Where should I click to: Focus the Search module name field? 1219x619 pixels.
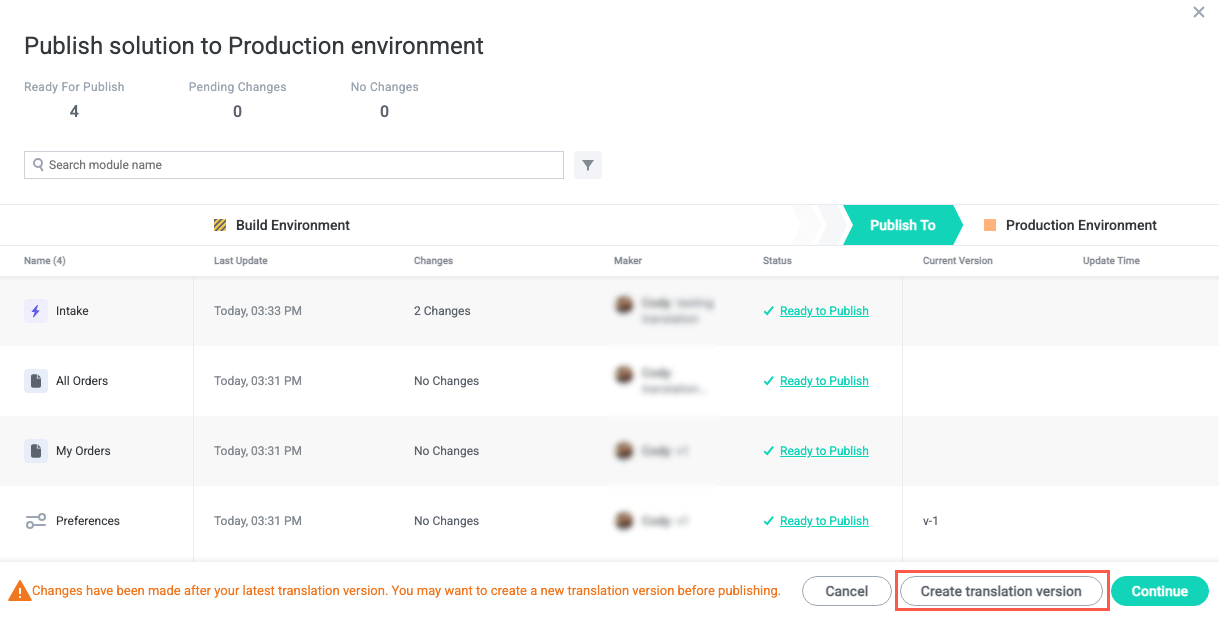coord(300,165)
